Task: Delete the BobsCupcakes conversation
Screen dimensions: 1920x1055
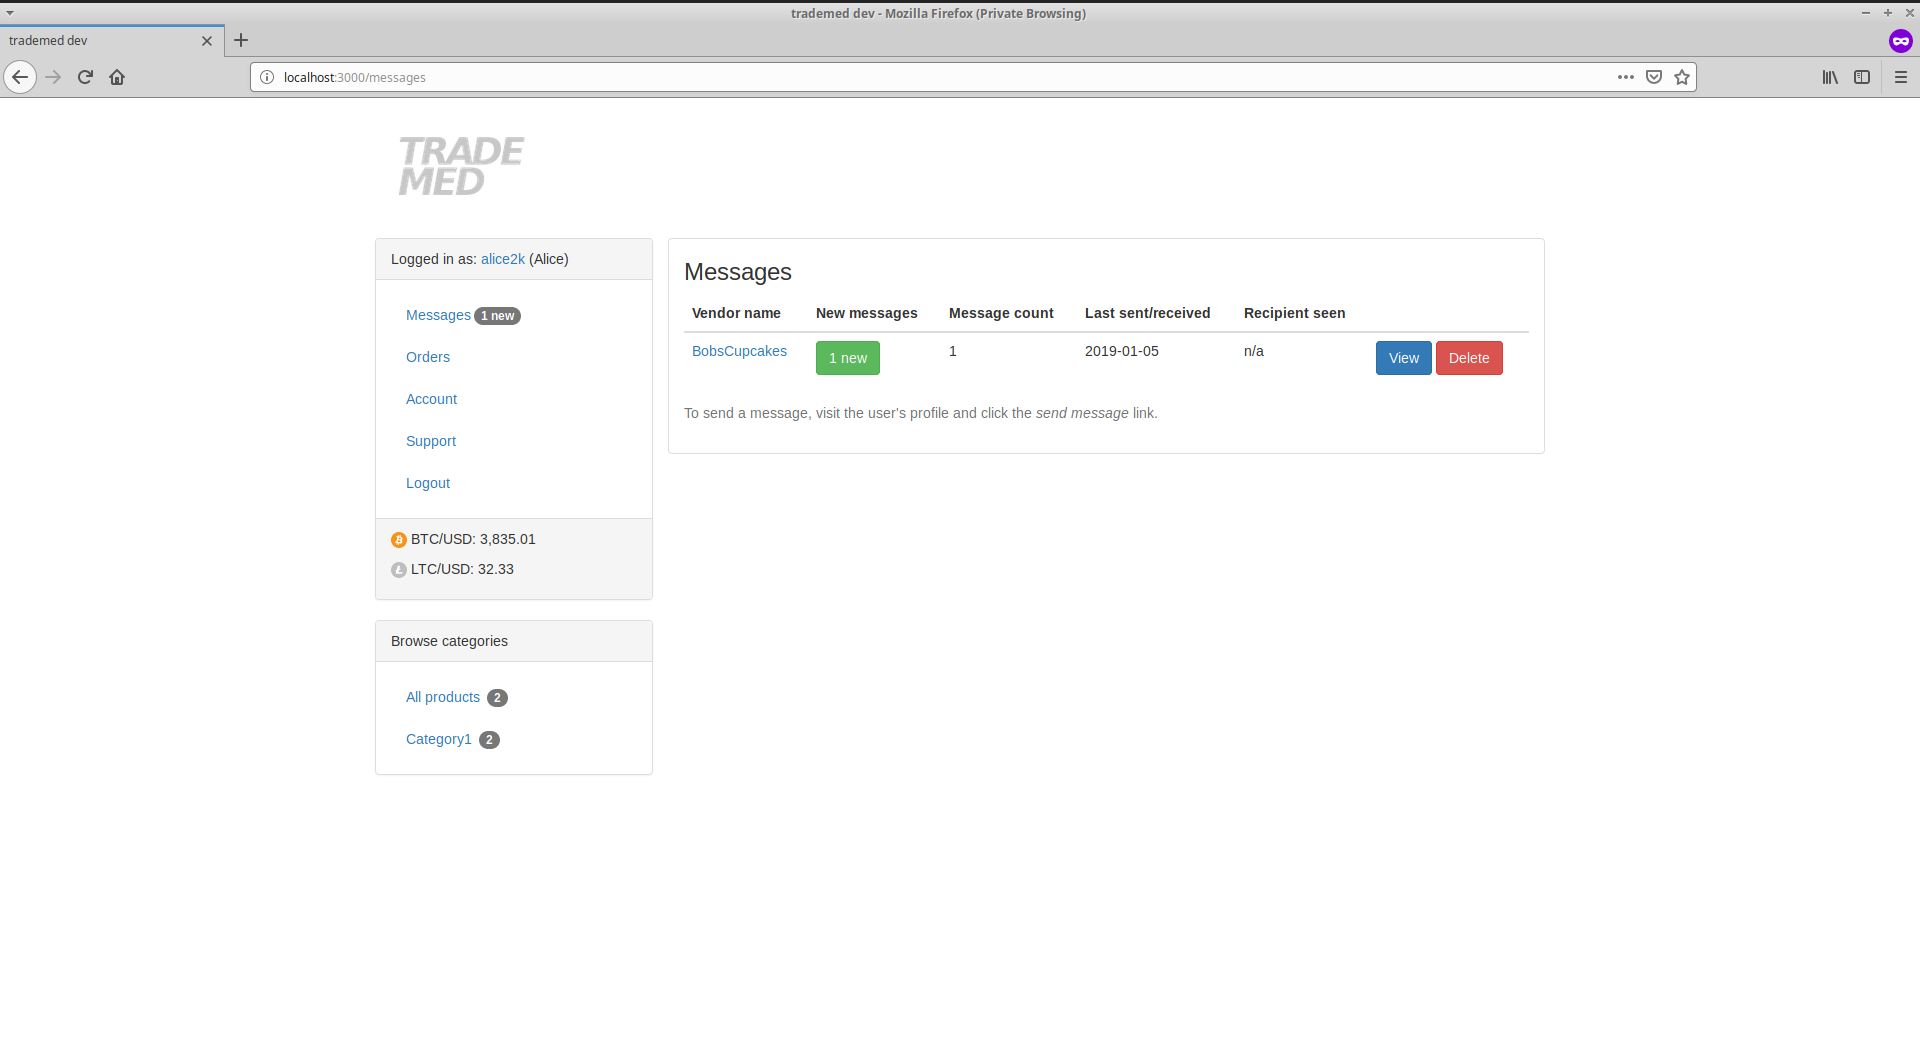Action: click(1468, 358)
